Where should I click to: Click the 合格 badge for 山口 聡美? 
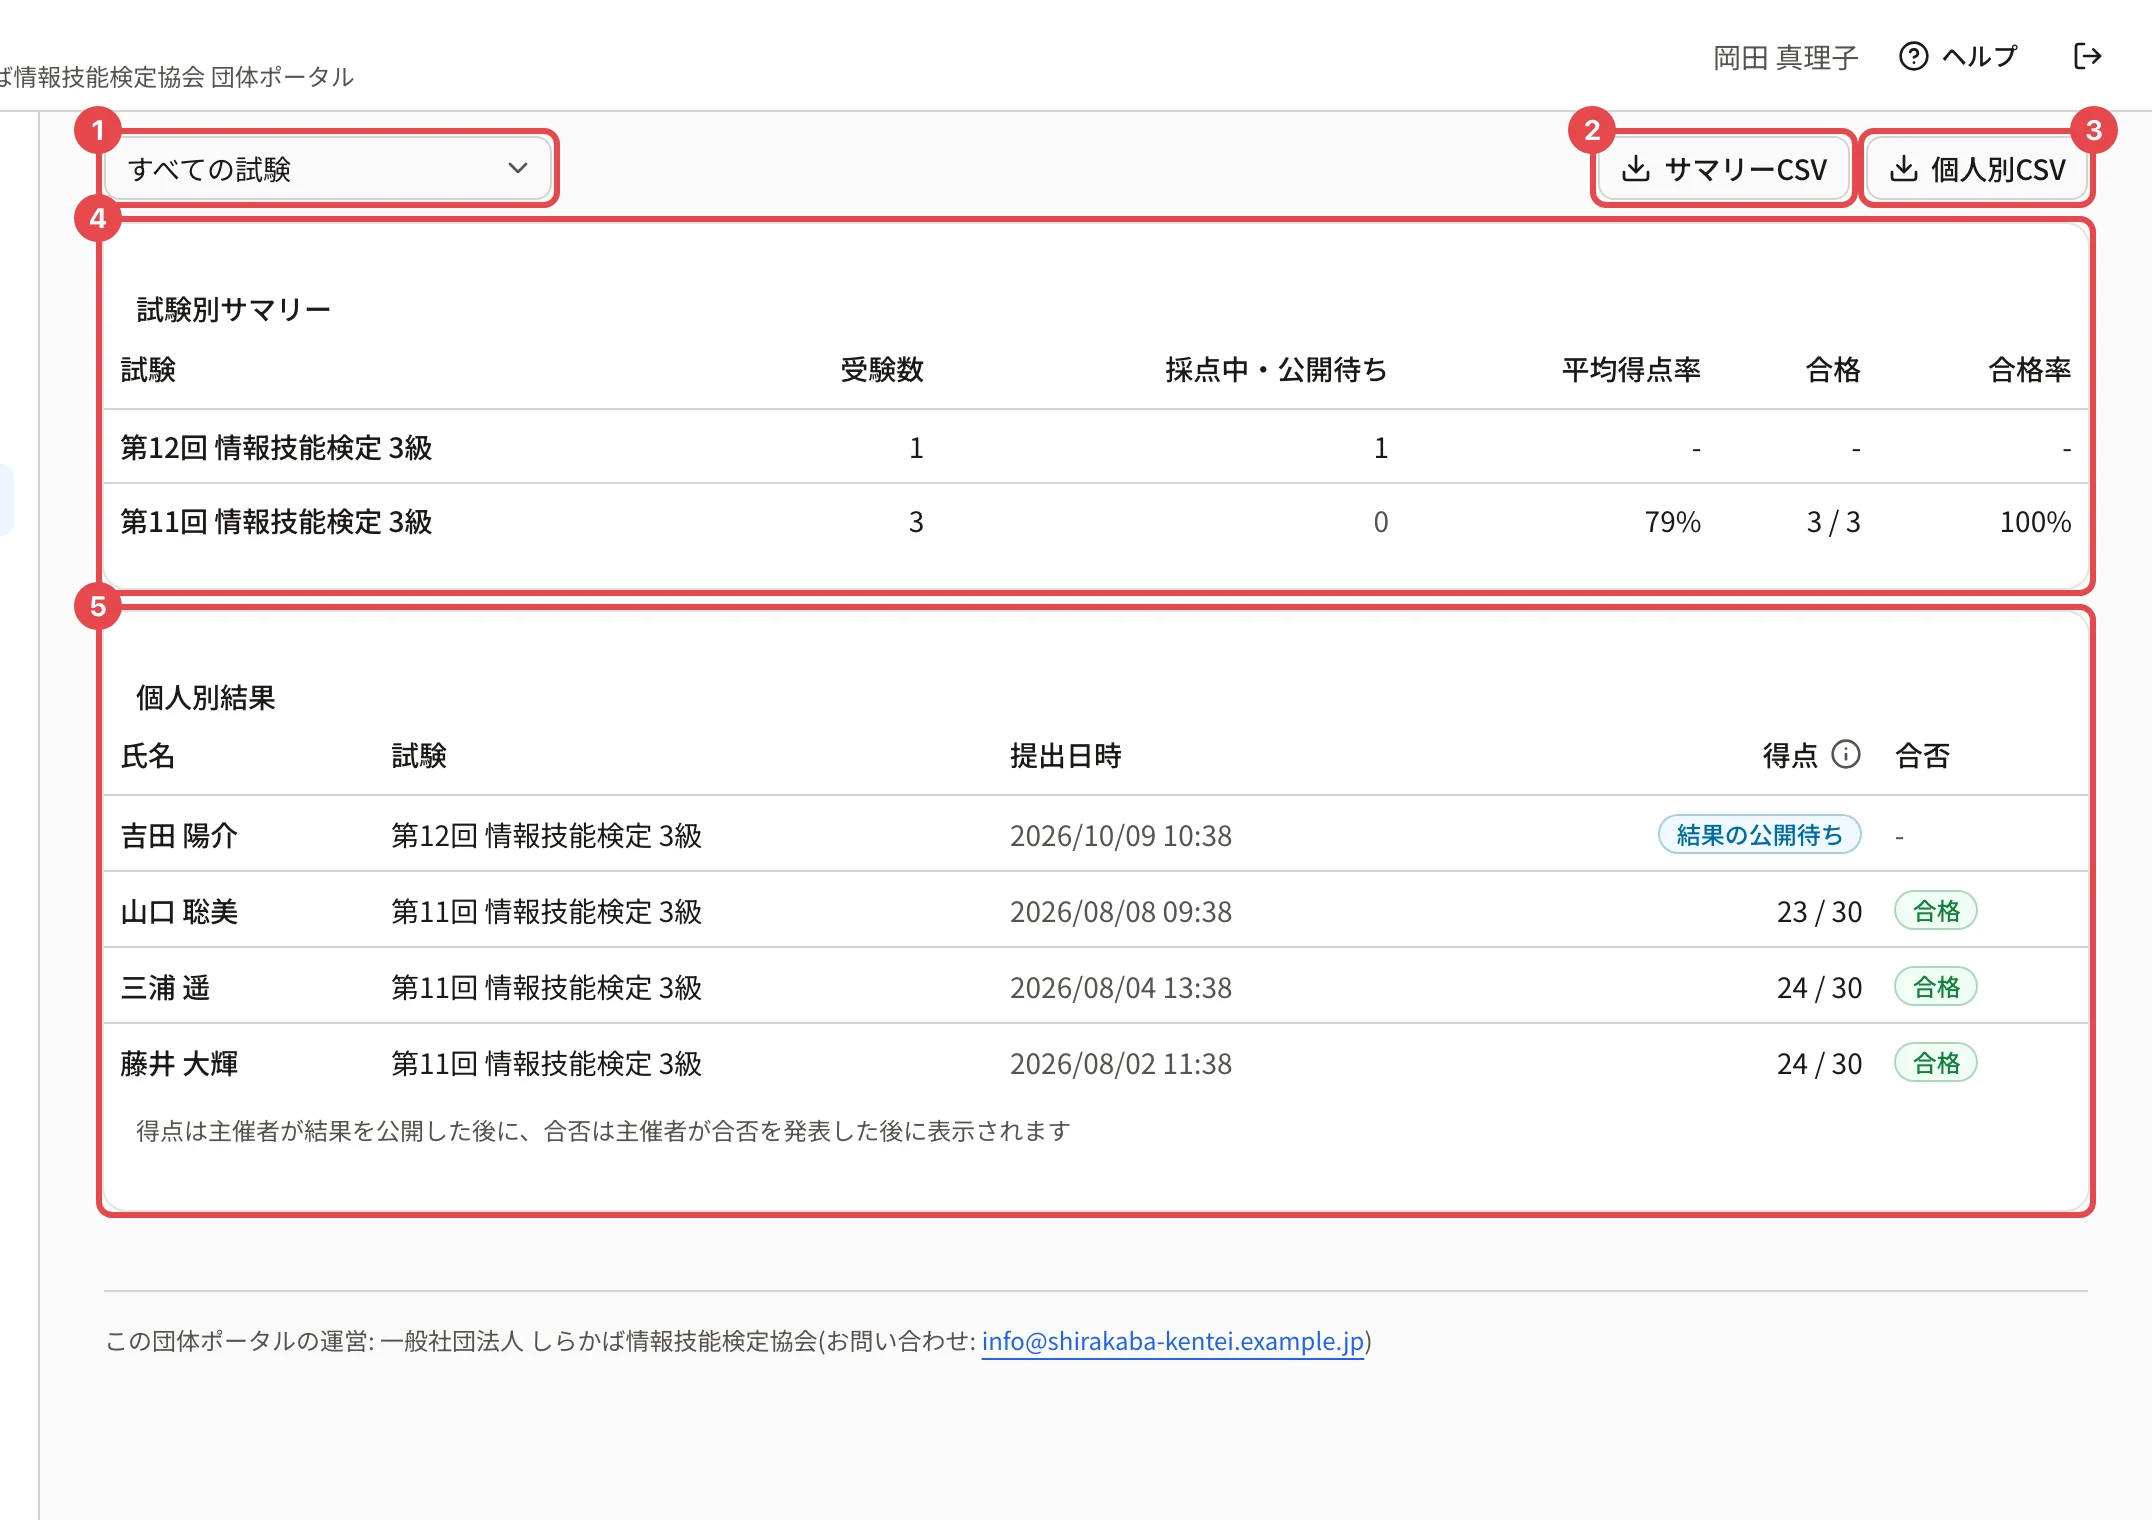coord(1936,911)
